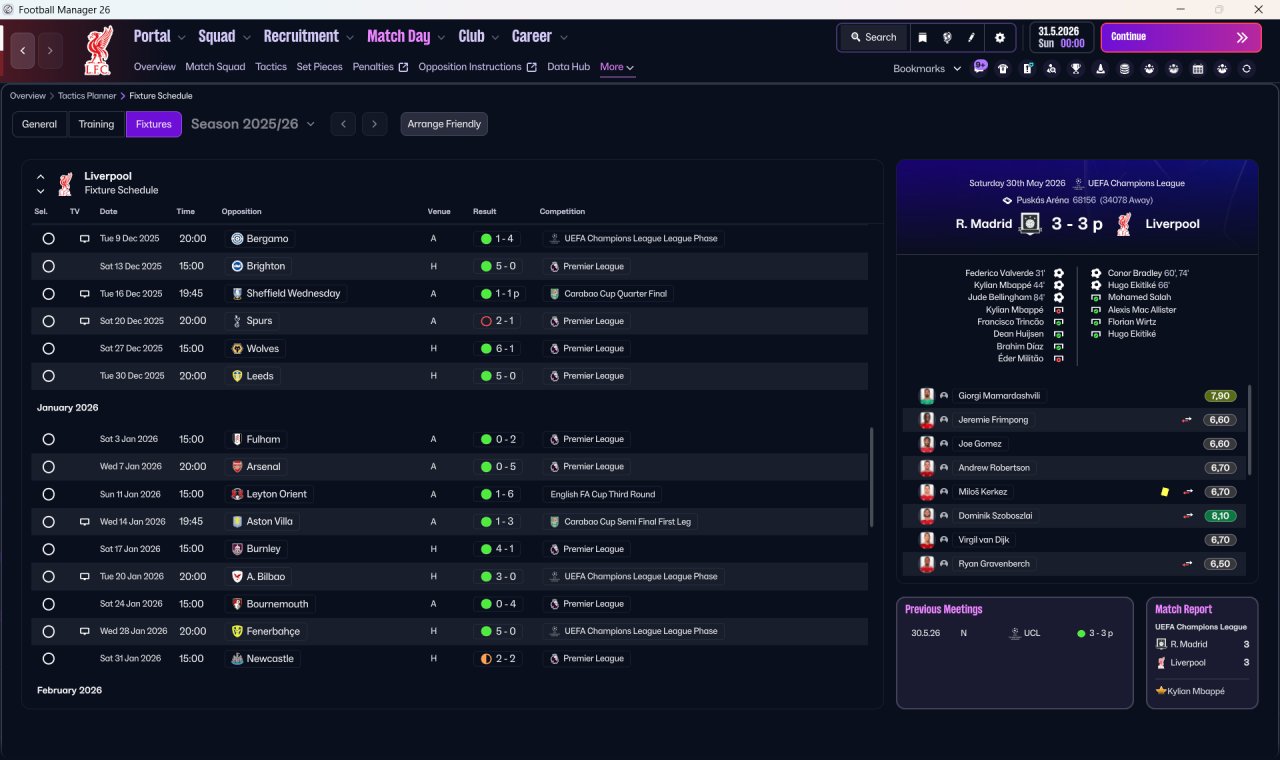Switch to the Training tab
This screenshot has height=760, width=1280.
click(97, 124)
